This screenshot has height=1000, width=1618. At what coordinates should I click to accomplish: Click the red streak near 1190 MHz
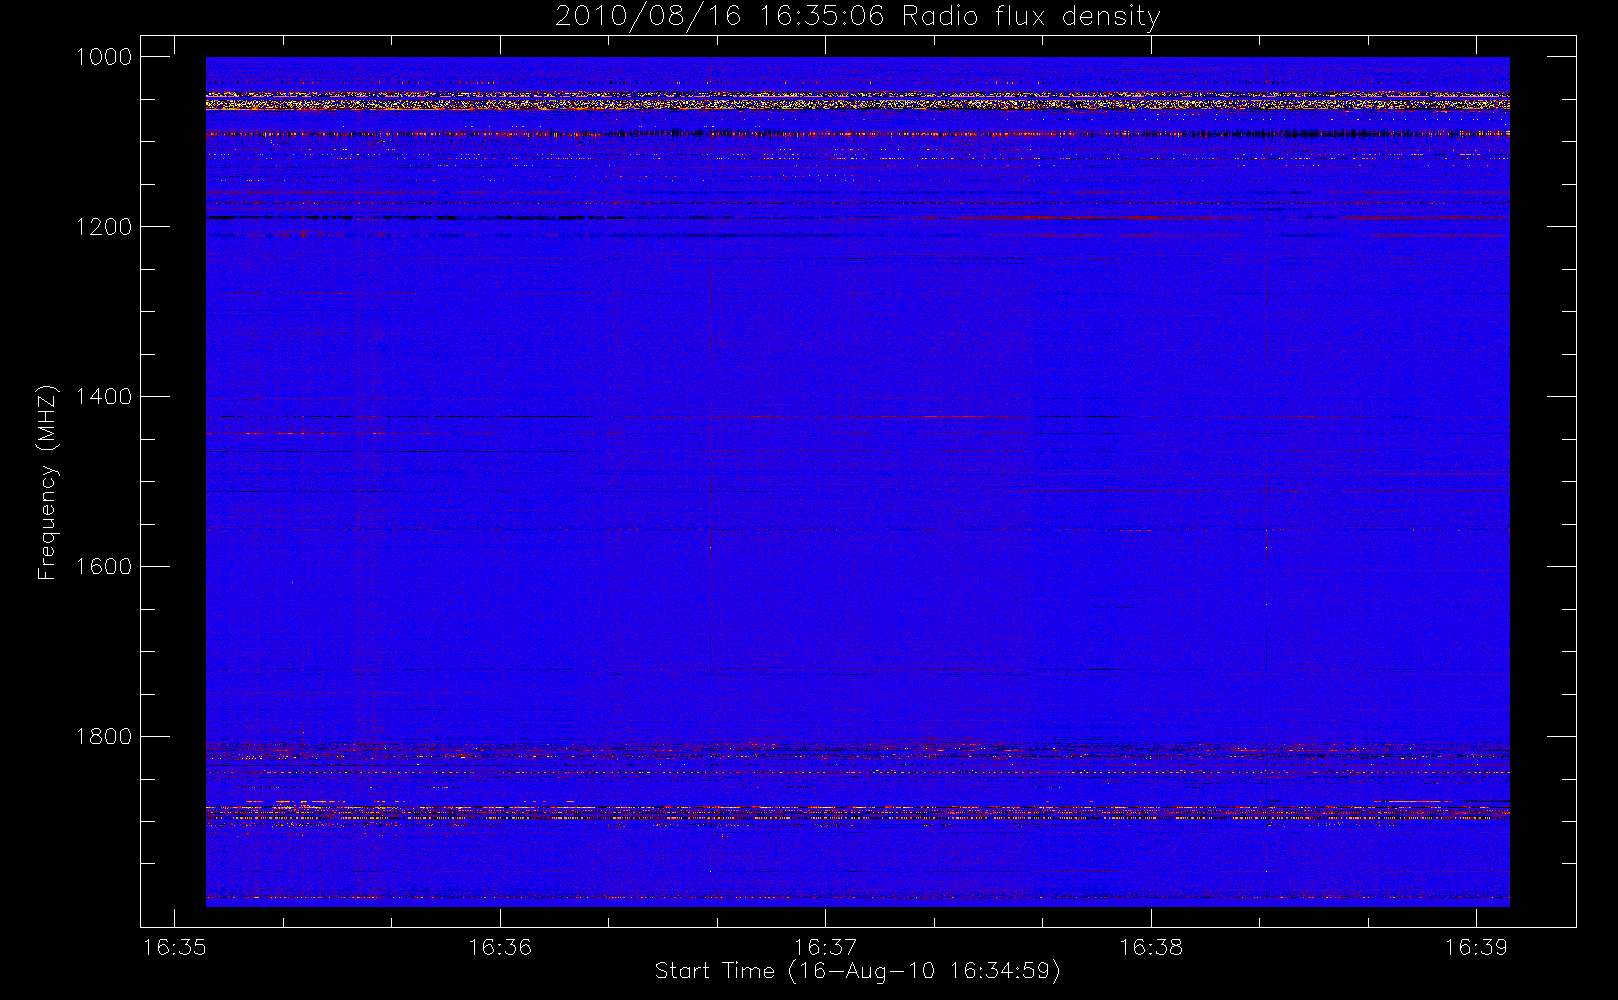[x=1100, y=217]
